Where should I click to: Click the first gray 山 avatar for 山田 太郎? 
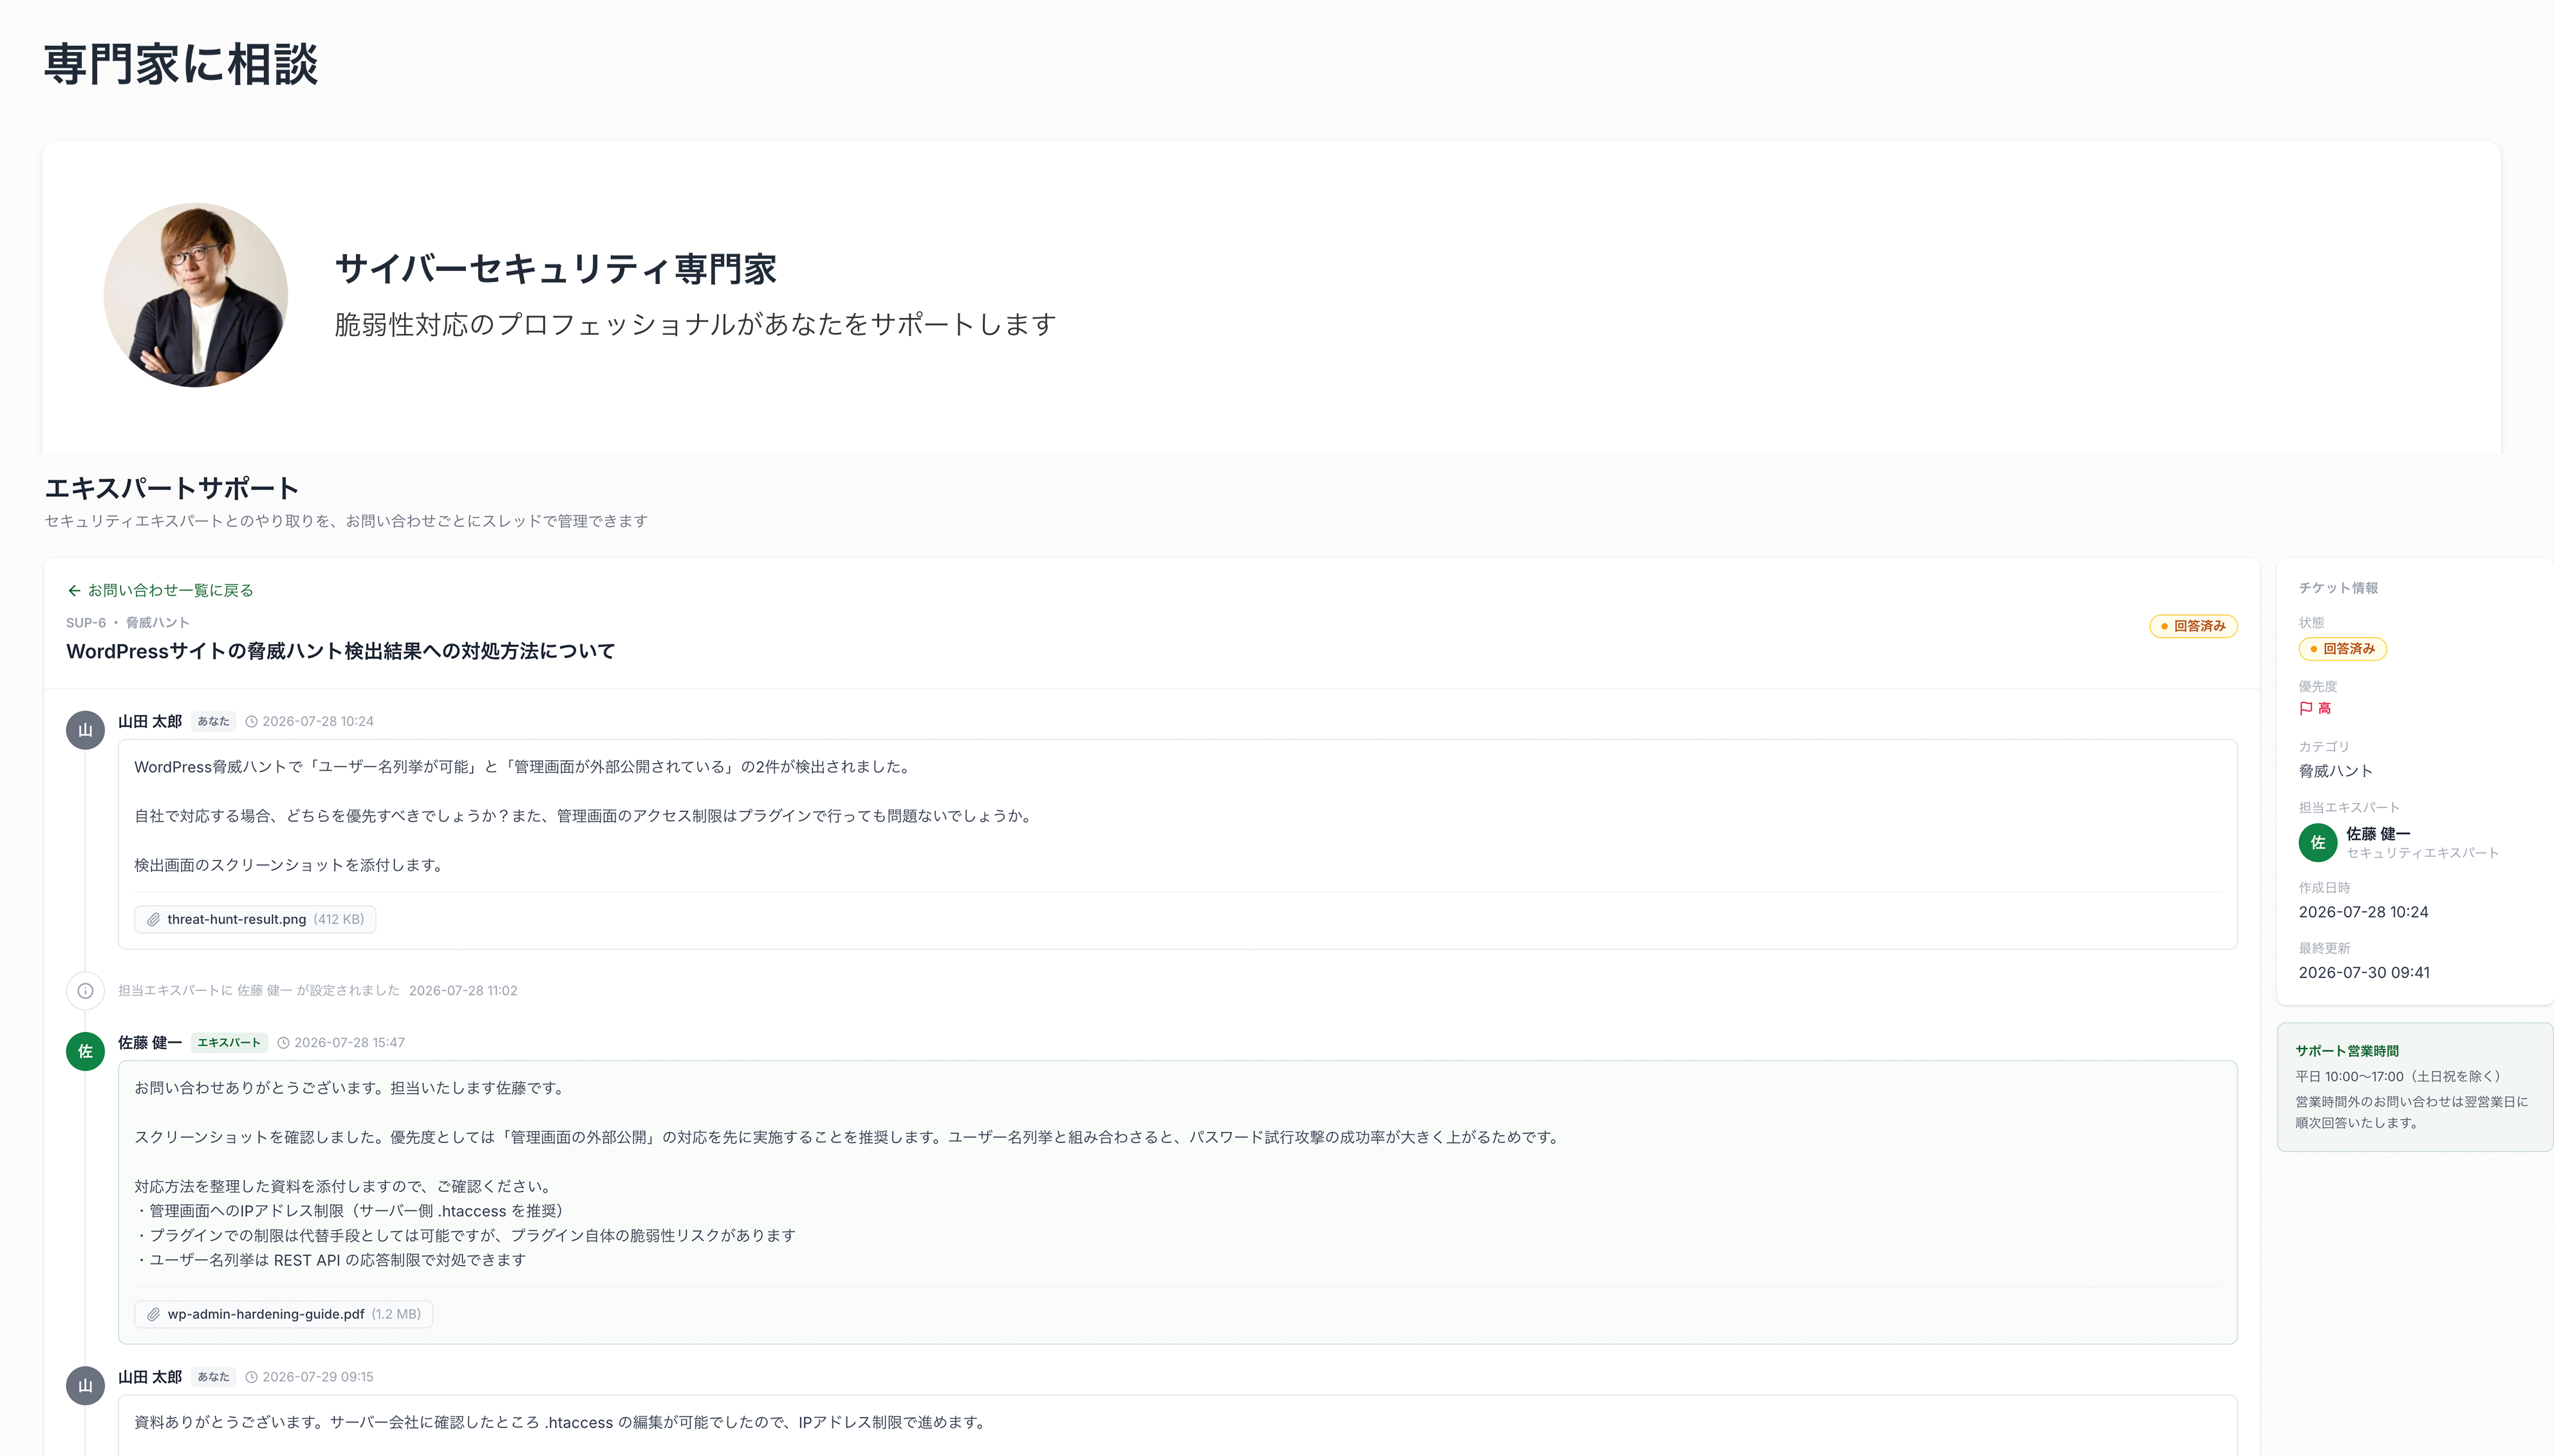tap(86, 730)
